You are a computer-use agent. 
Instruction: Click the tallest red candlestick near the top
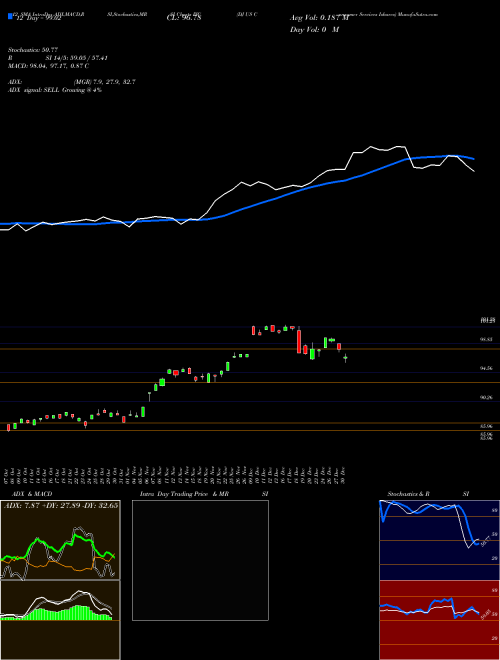(x=299, y=341)
